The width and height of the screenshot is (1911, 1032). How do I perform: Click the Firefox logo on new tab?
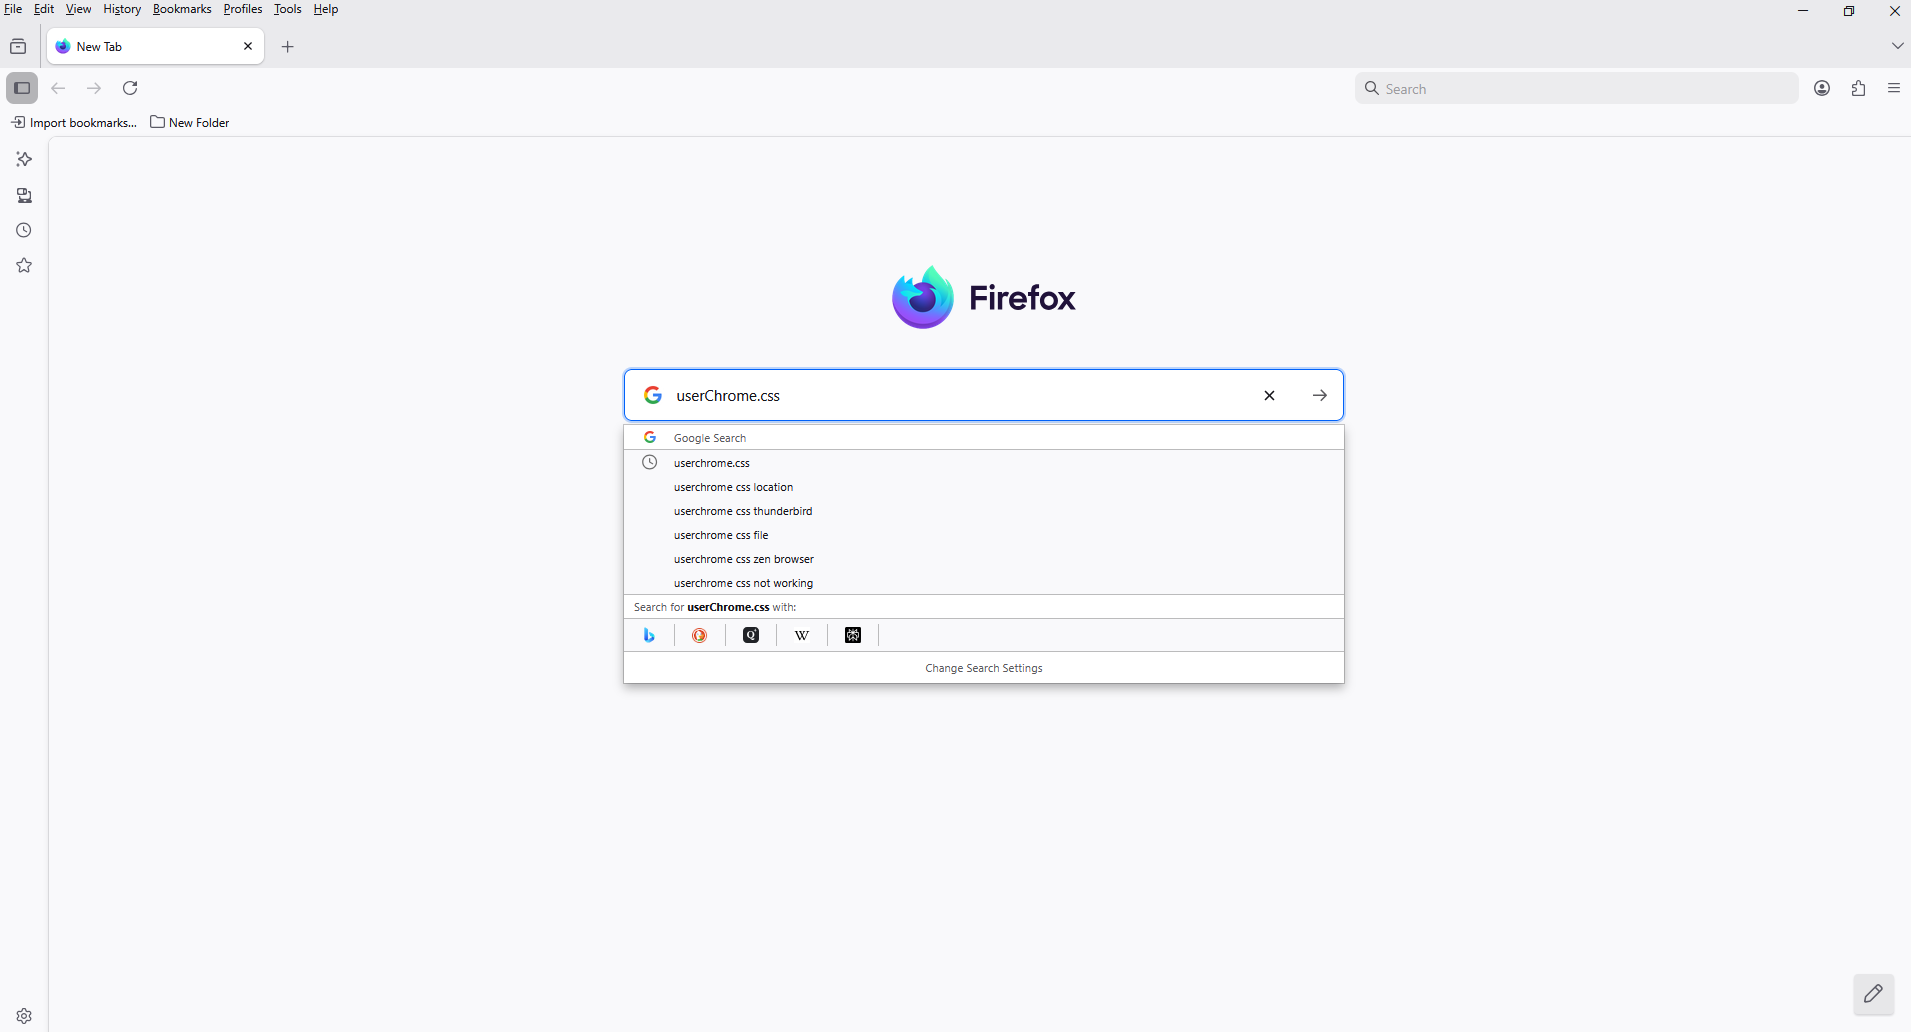(x=984, y=297)
